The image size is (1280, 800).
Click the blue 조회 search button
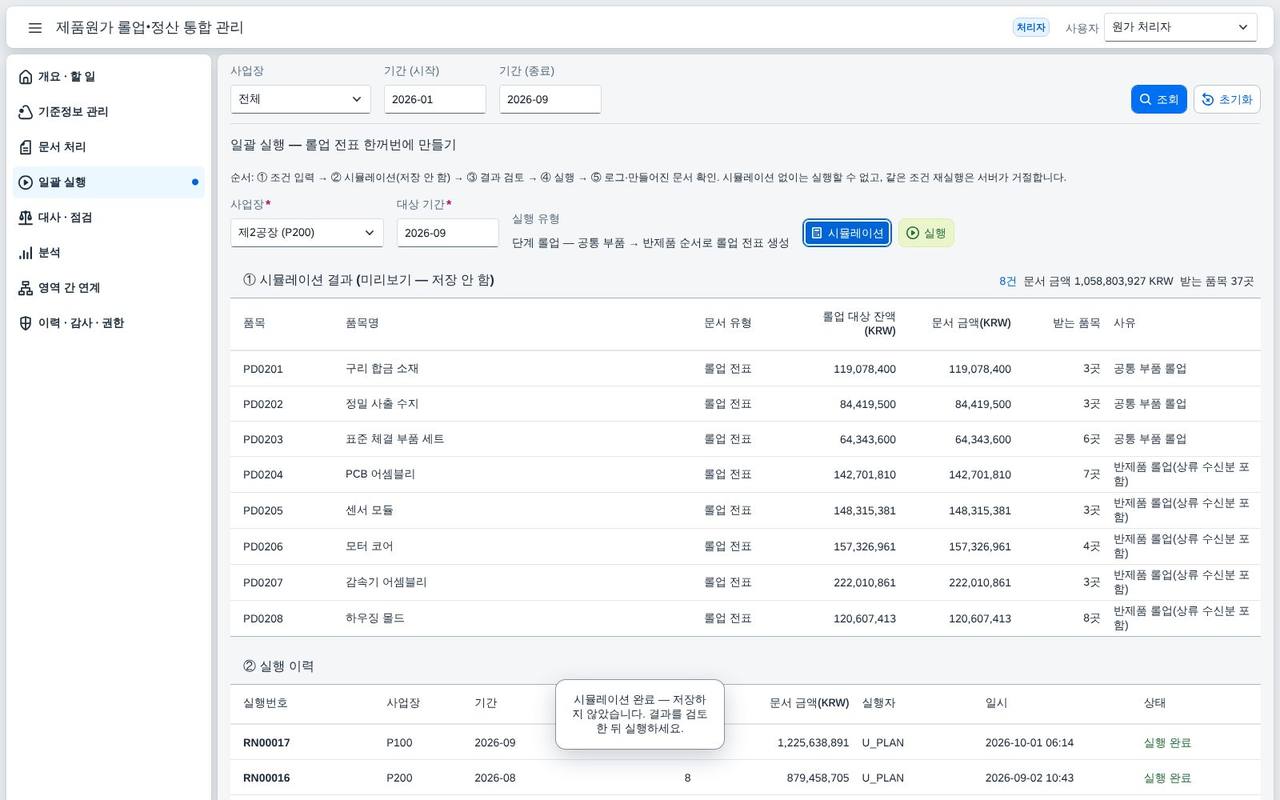(1159, 99)
